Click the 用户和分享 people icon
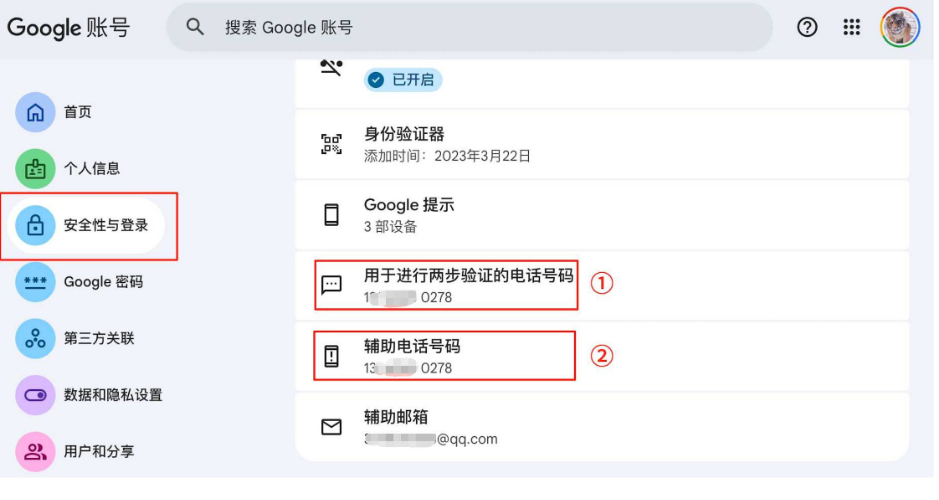This screenshot has width=939, height=500. click(36, 451)
